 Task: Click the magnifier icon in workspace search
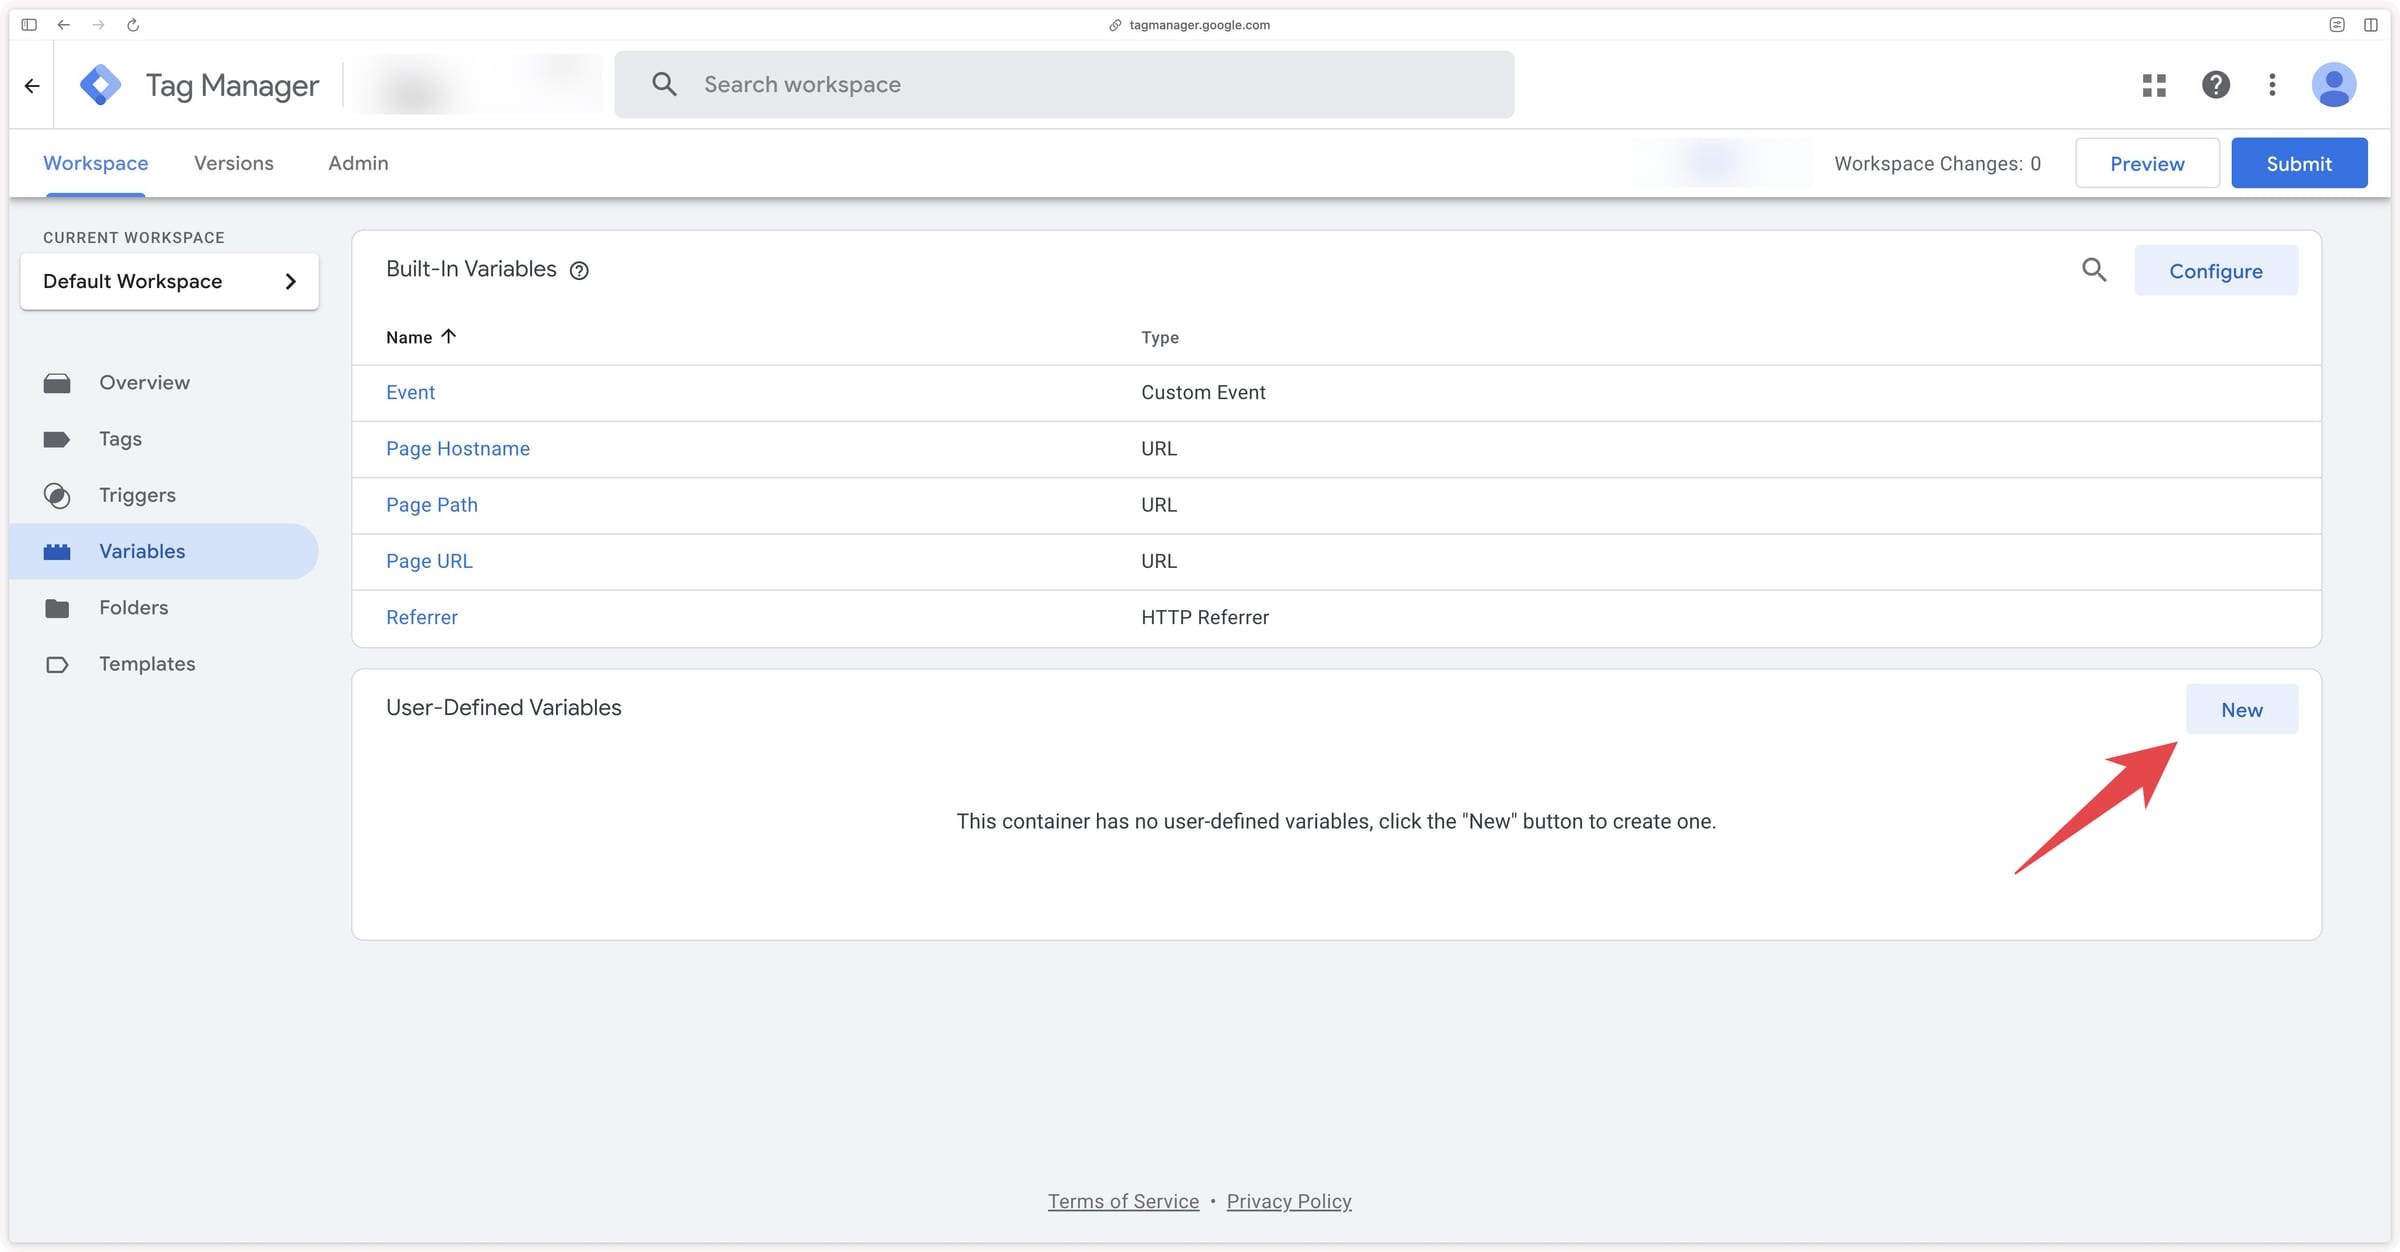664,85
